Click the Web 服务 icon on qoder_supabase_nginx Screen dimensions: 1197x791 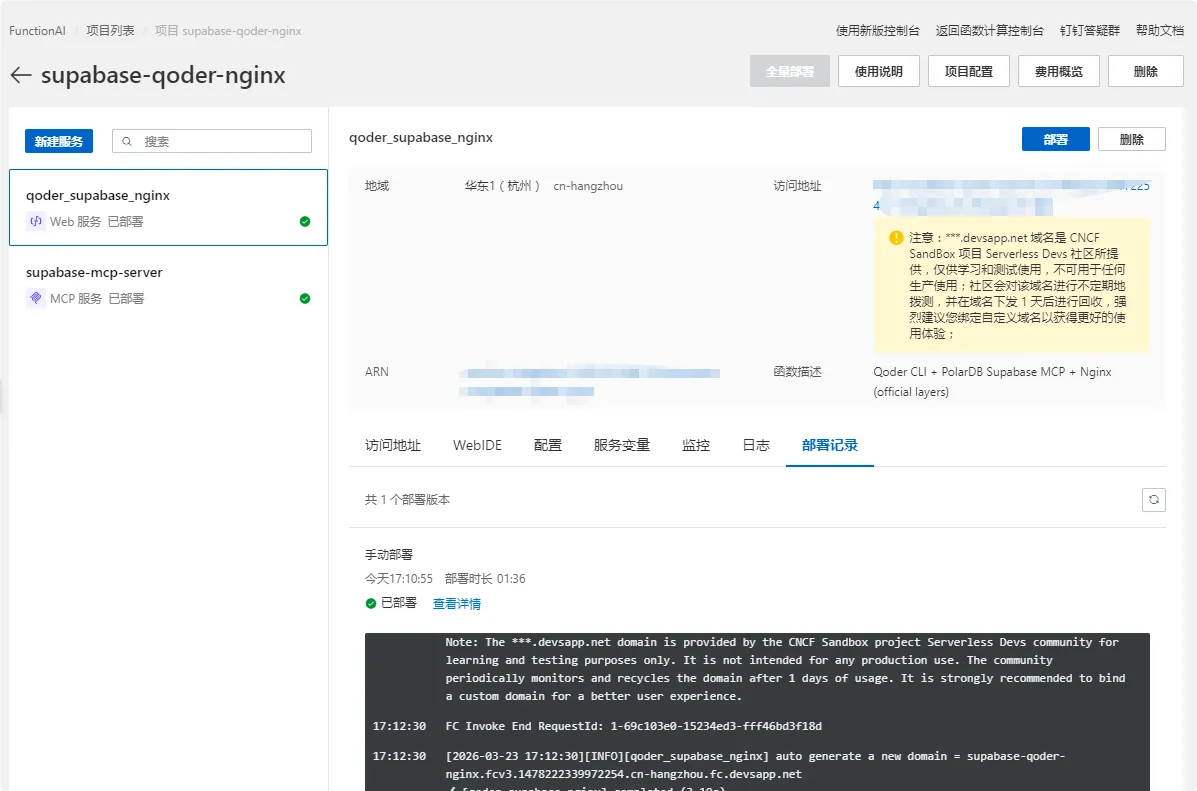coord(37,221)
